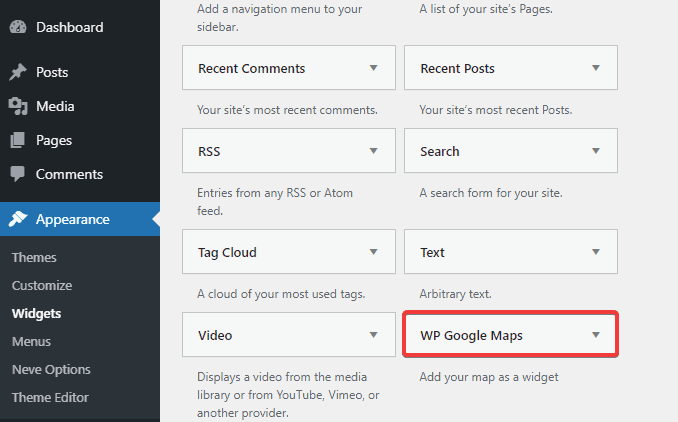Click the Pages icon in sidebar

coord(18,140)
